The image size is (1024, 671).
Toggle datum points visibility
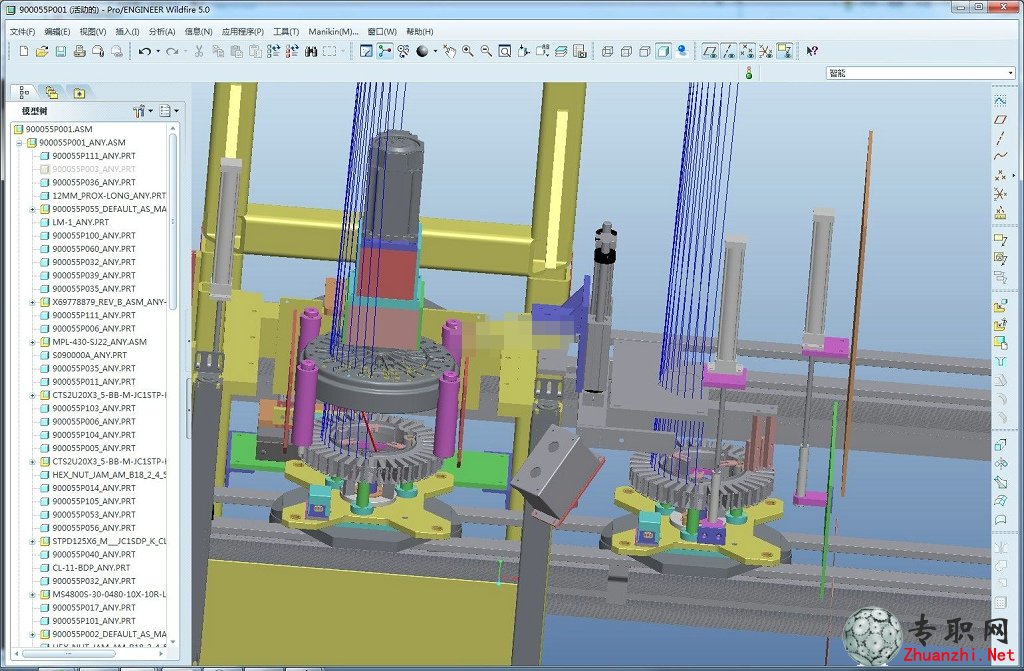tap(747, 51)
